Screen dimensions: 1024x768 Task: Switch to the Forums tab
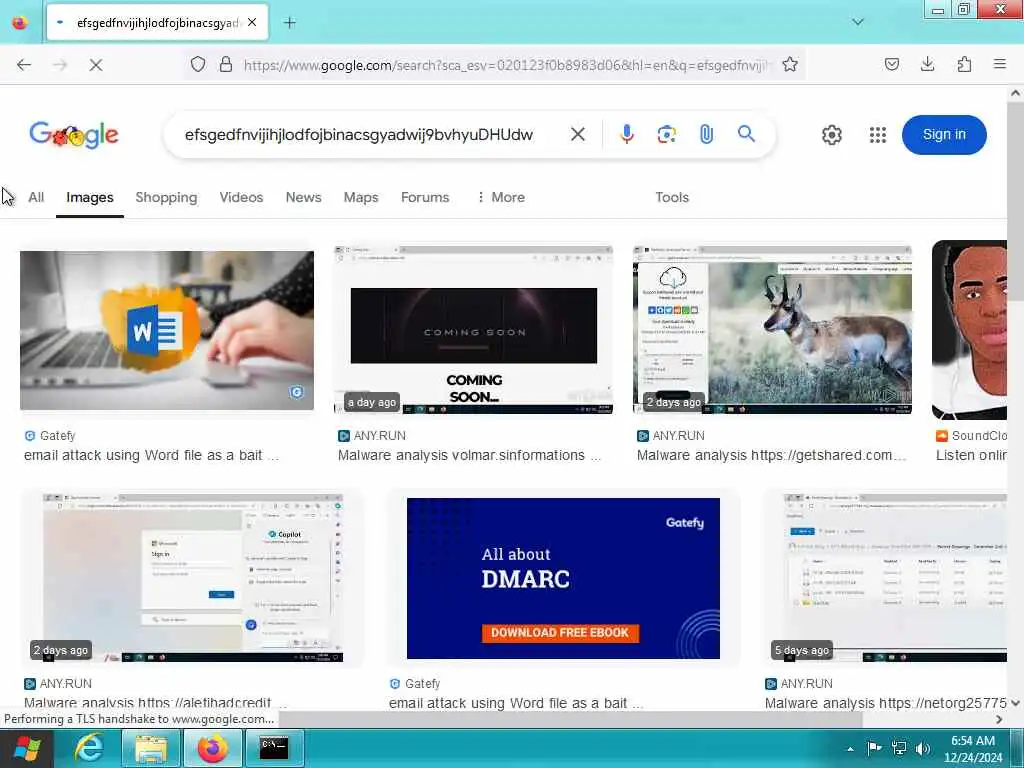[425, 197]
